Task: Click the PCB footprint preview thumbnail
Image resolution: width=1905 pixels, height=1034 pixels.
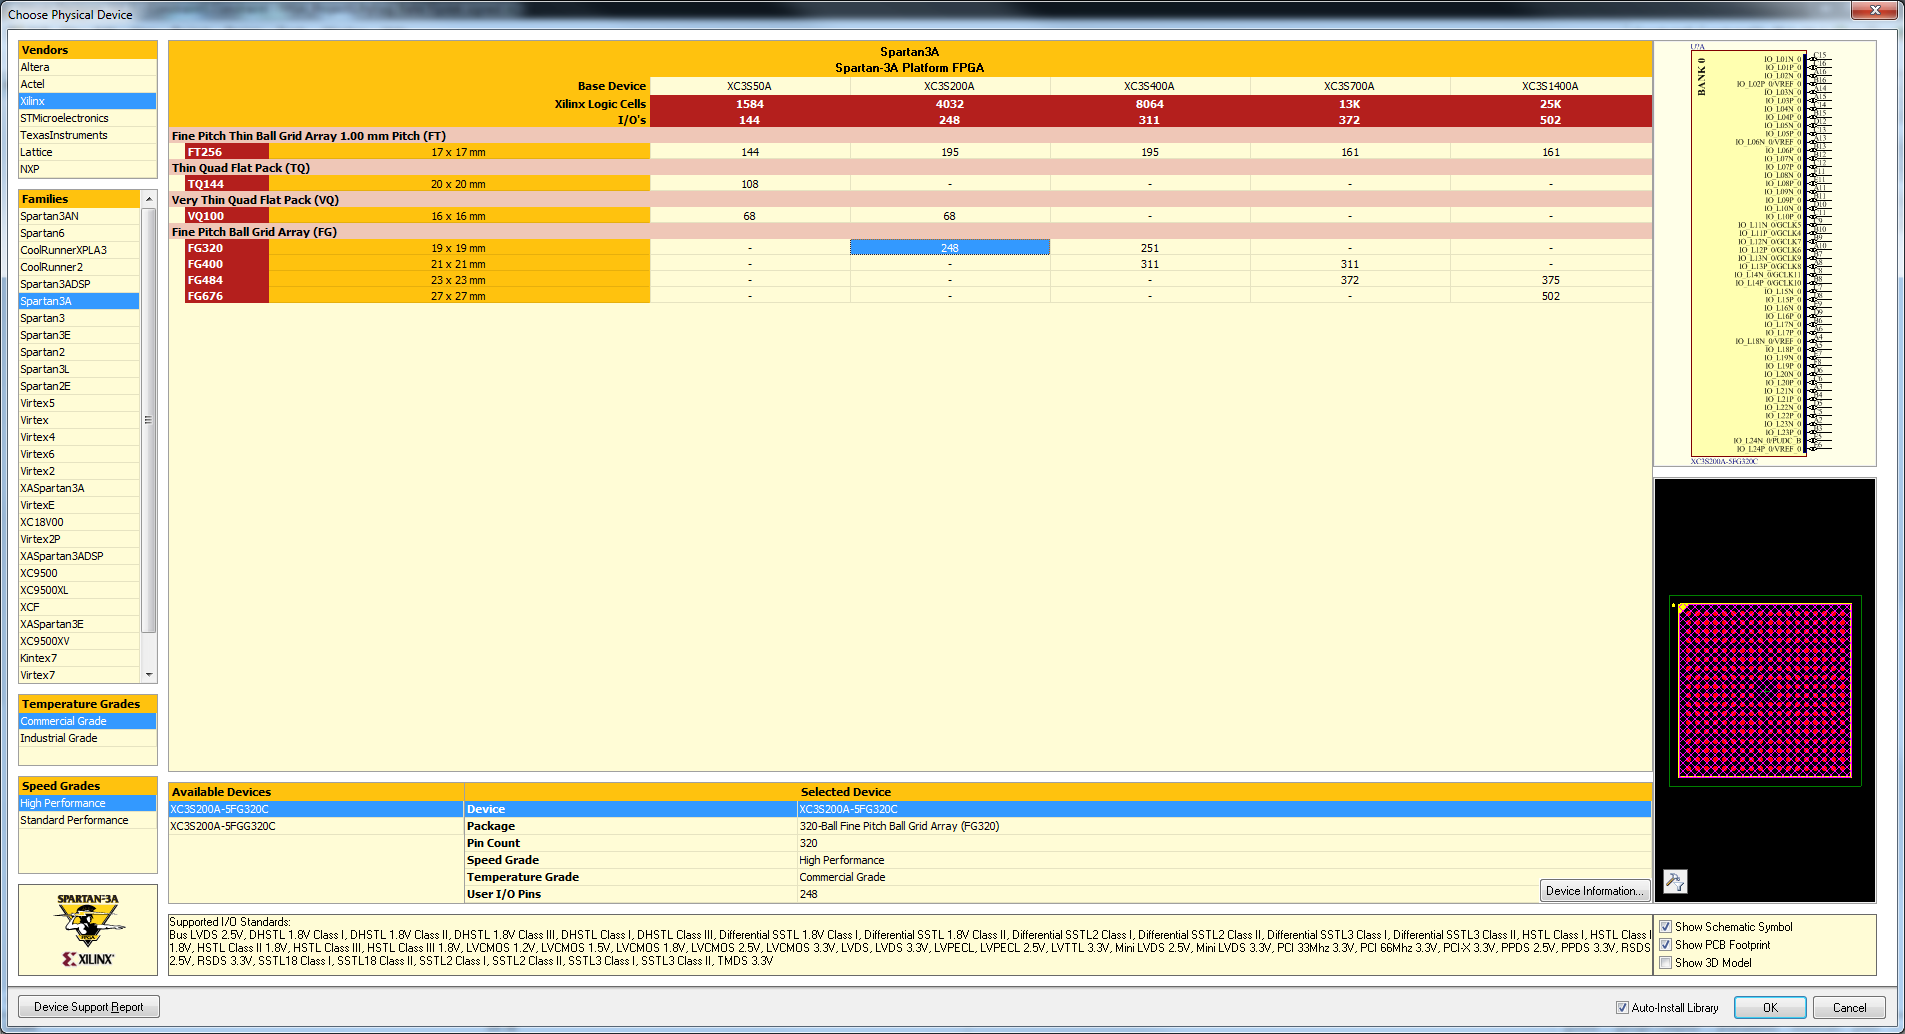Action: (x=1764, y=690)
